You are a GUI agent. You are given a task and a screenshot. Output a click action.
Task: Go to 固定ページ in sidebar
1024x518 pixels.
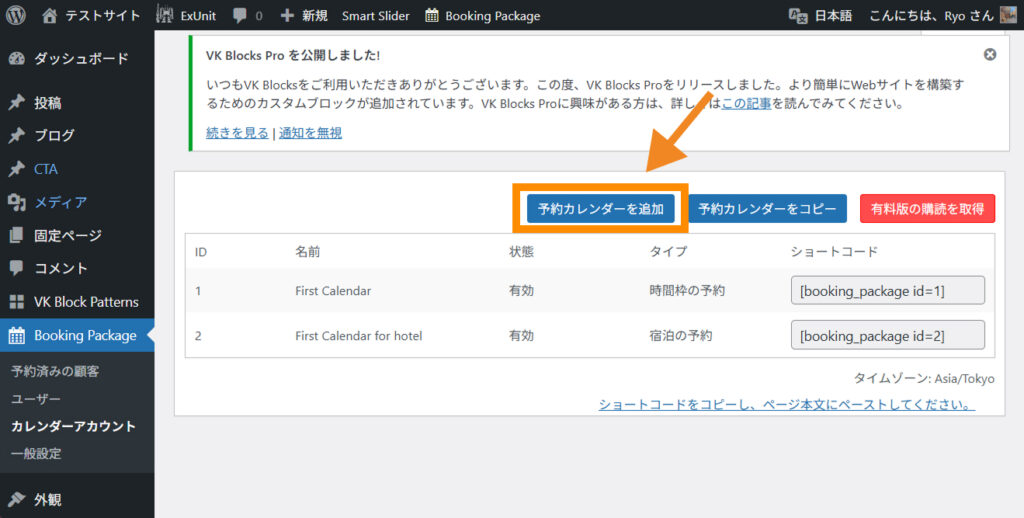[67, 236]
